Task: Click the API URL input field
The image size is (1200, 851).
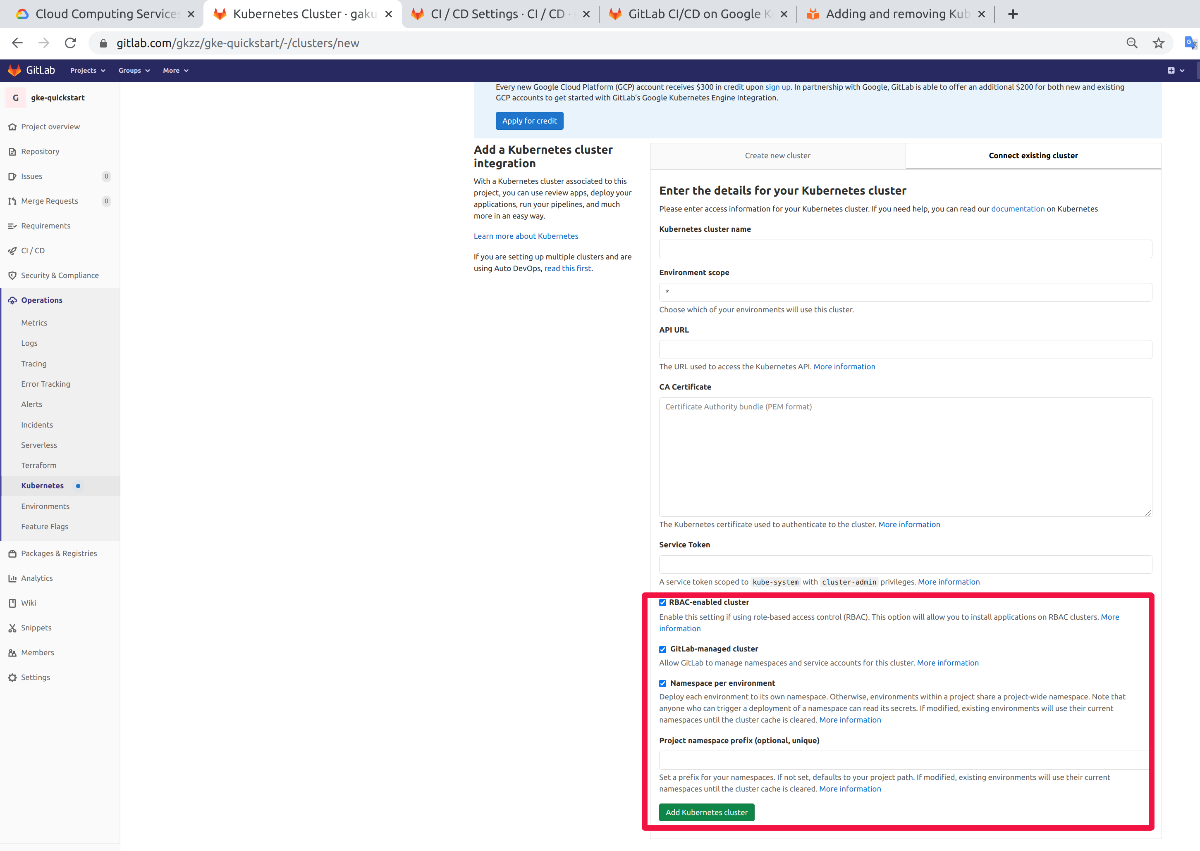Action: [x=906, y=349]
